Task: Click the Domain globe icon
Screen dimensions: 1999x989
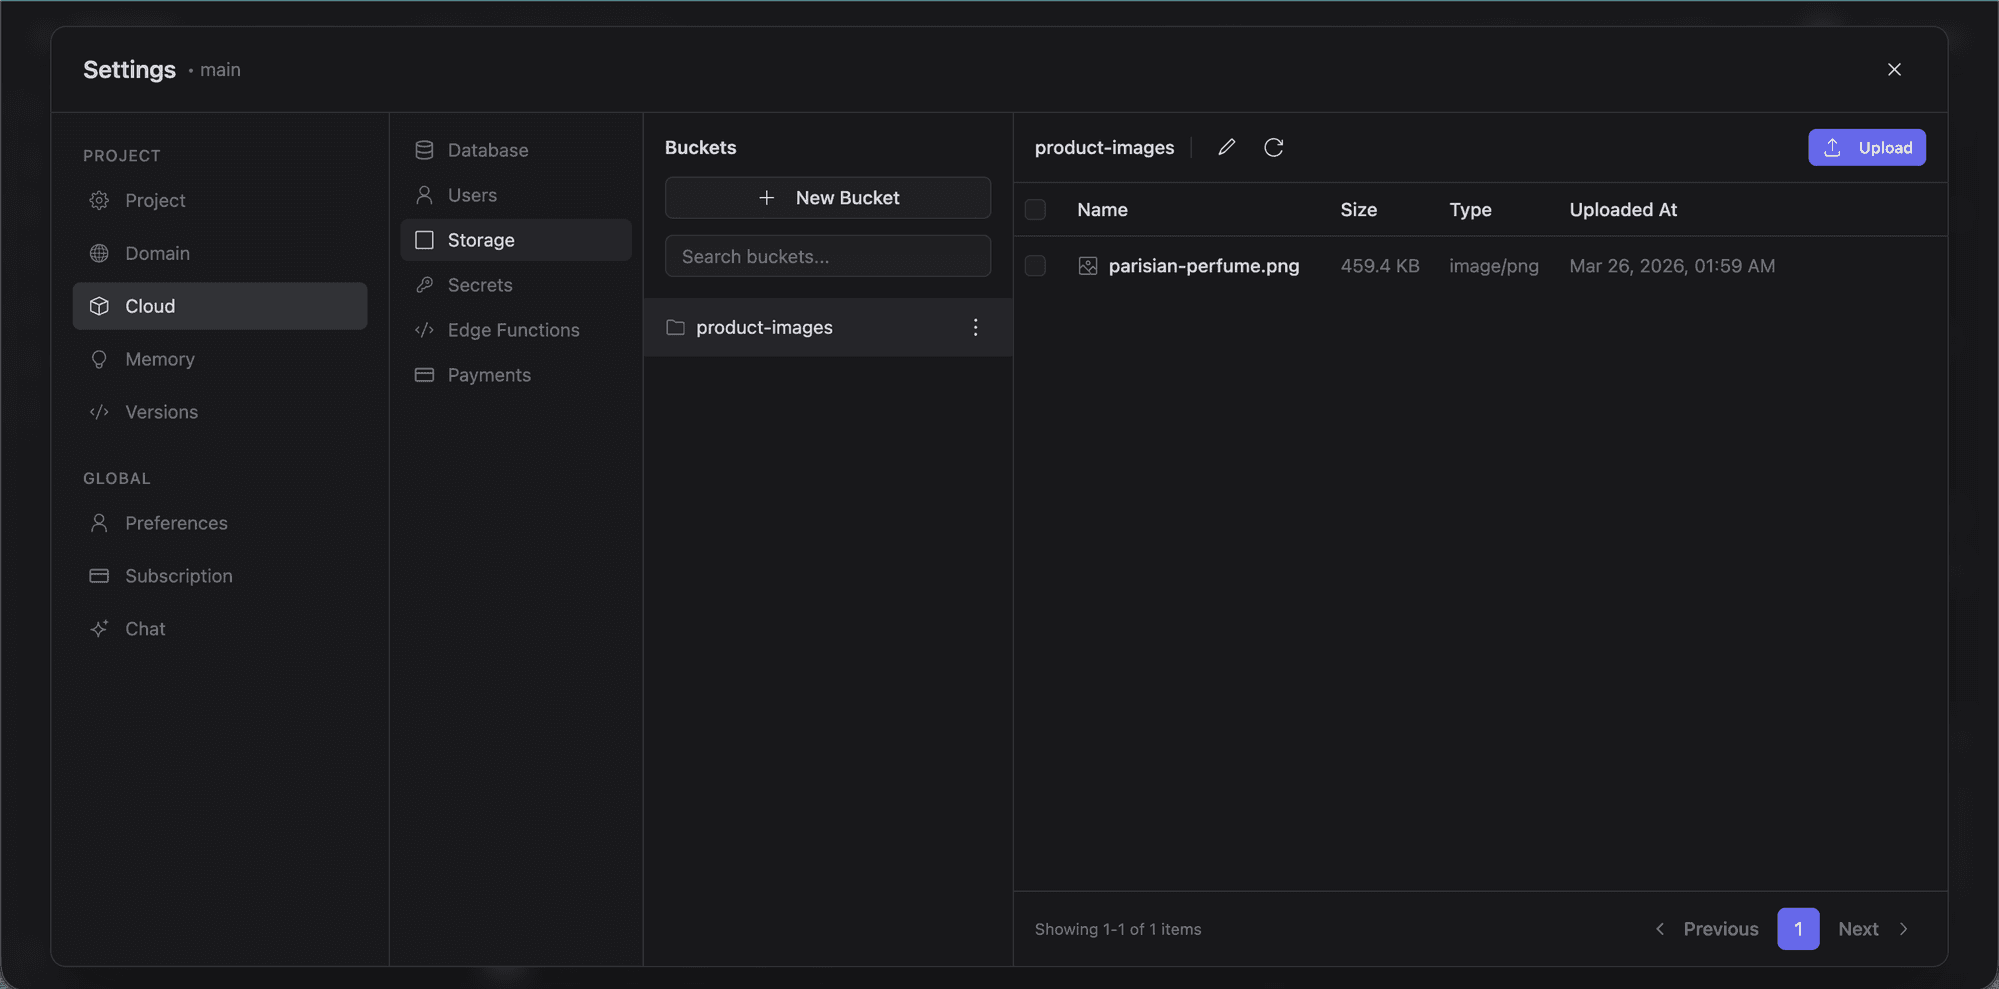Action: pyautogui.click(x=99, y=253)
